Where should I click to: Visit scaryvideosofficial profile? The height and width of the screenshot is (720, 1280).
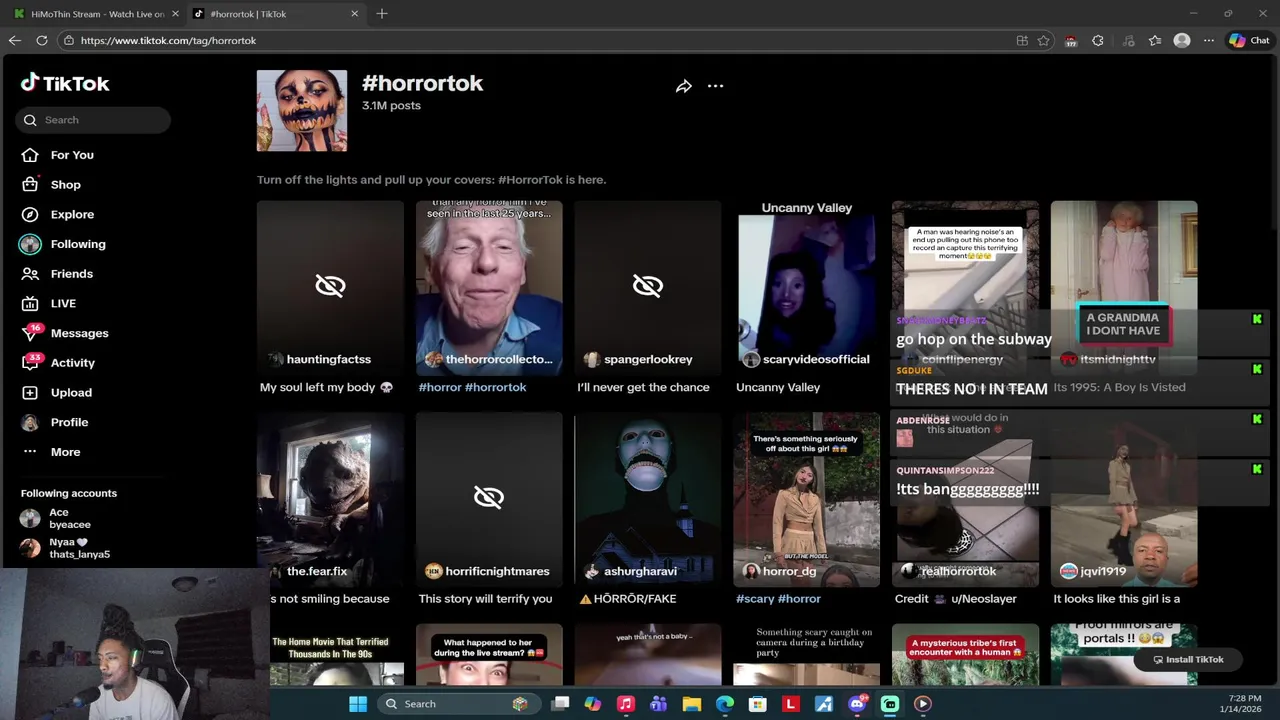pos(816,359)
